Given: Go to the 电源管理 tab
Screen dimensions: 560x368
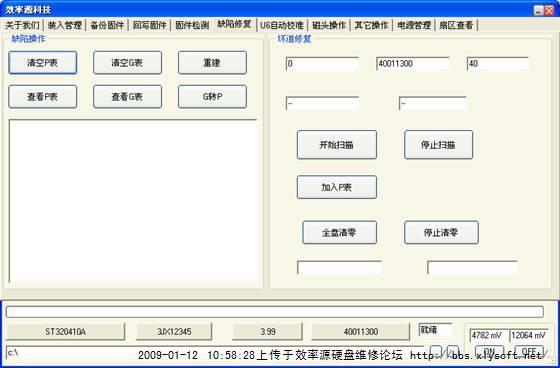Looking at the screenshot, I should (414, 25).
